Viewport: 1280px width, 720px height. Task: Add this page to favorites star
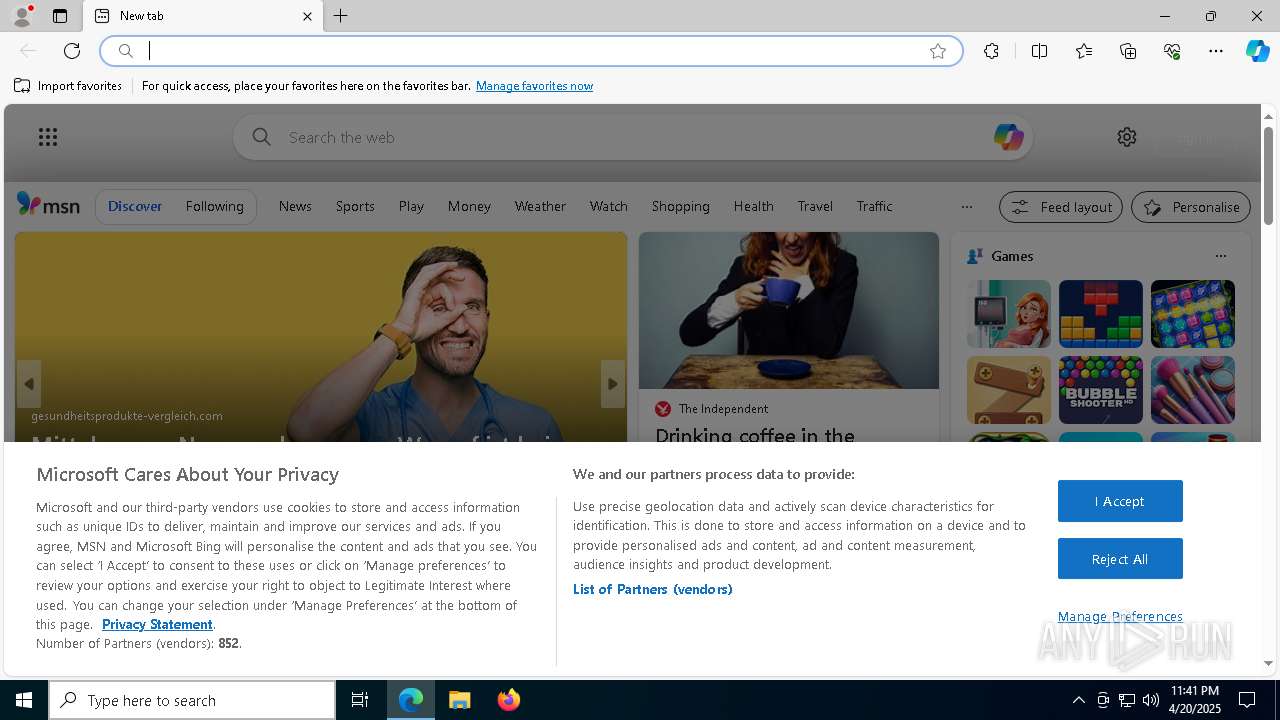938,51
